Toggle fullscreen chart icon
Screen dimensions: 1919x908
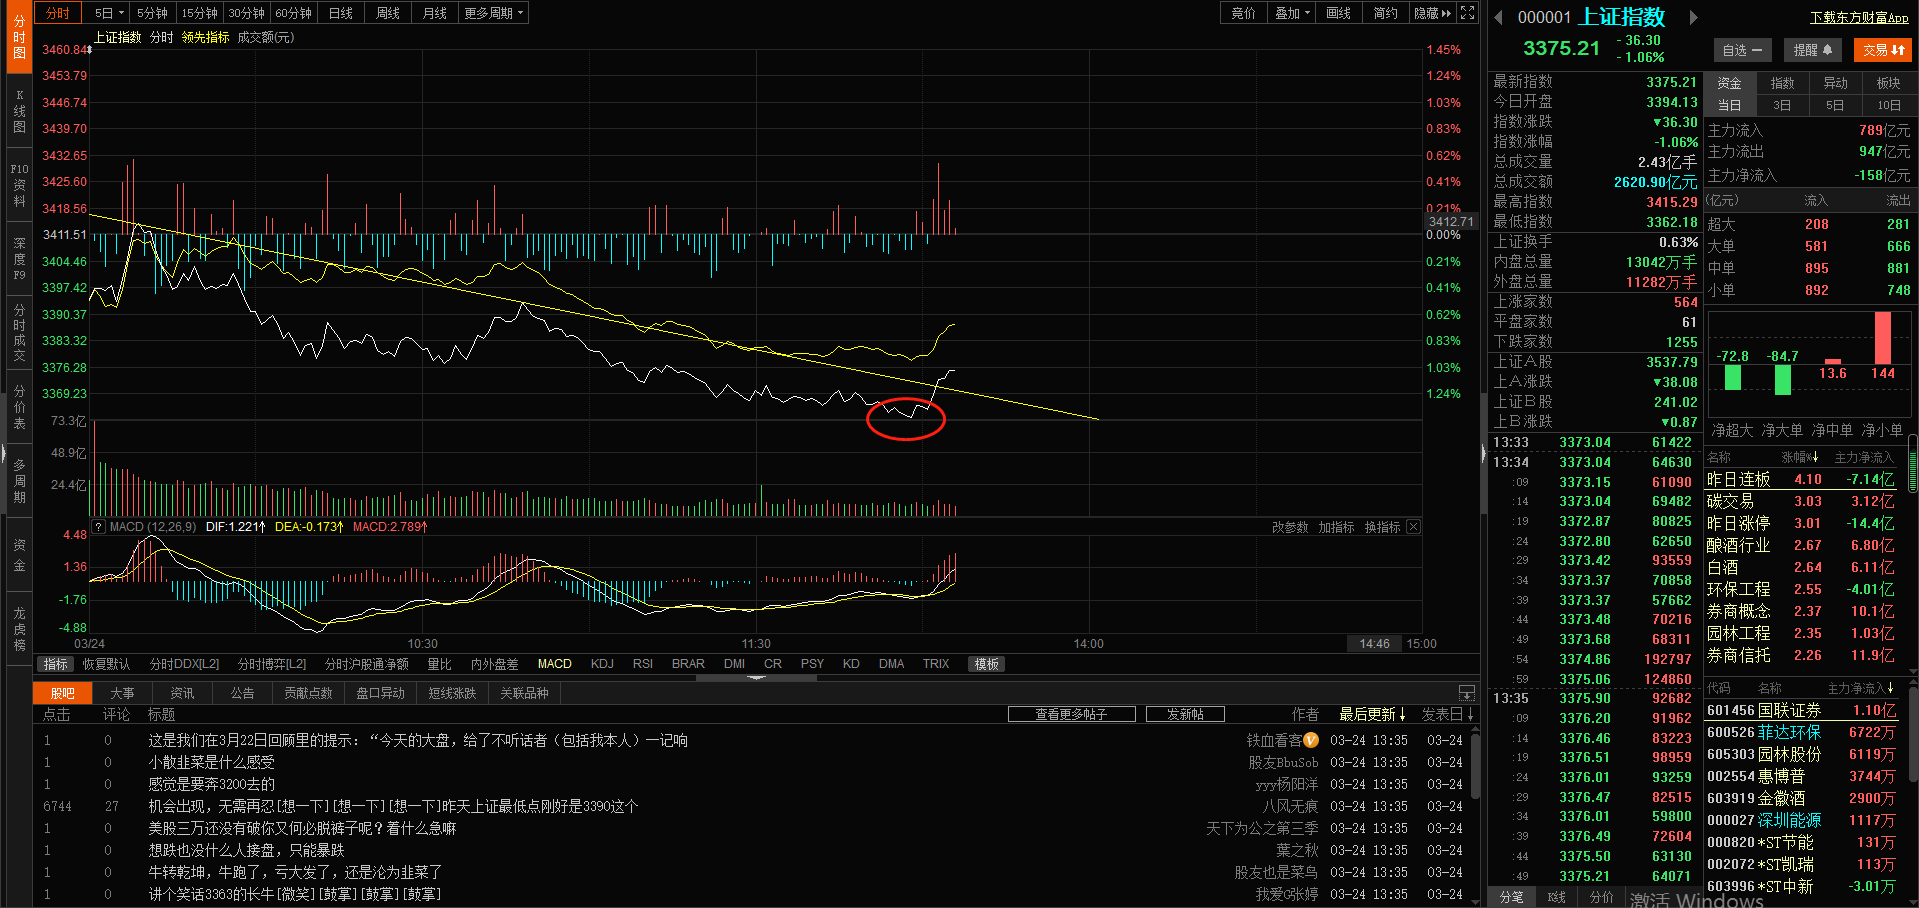(1467, 13)
